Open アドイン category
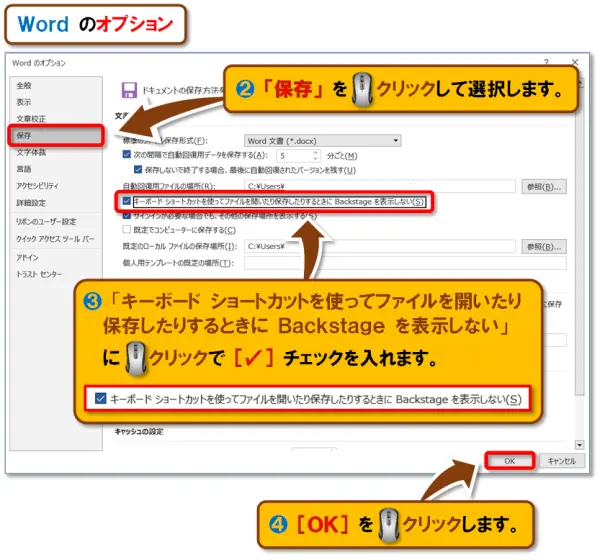Screen dimensions: 600x560 (x=27, y=257)
